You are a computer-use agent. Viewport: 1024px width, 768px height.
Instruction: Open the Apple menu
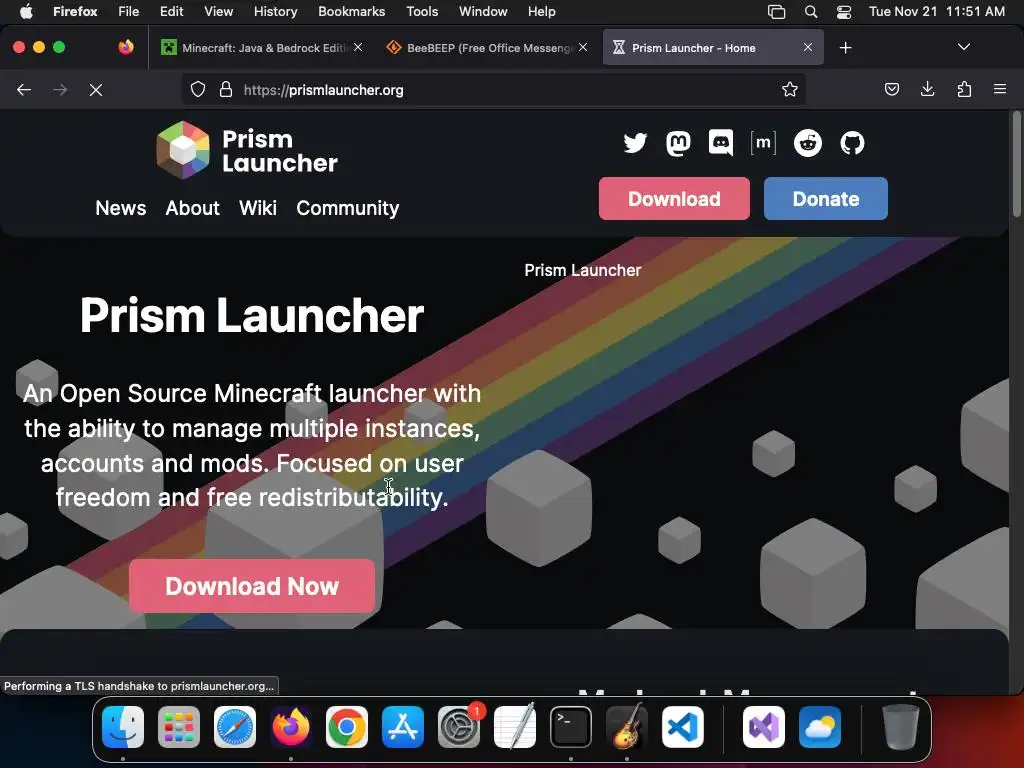[x=25, y=11]
